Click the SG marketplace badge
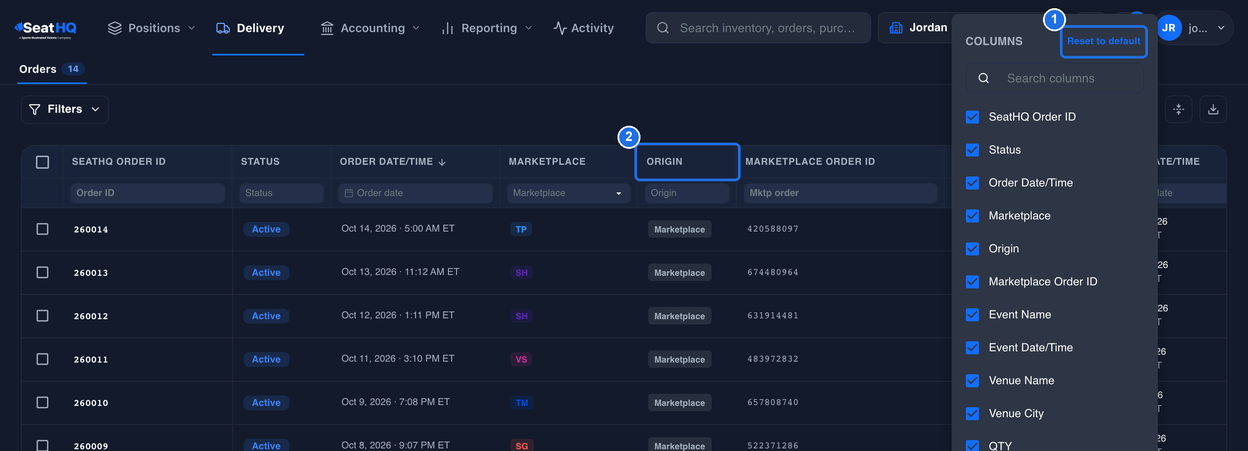 point(521,446)
